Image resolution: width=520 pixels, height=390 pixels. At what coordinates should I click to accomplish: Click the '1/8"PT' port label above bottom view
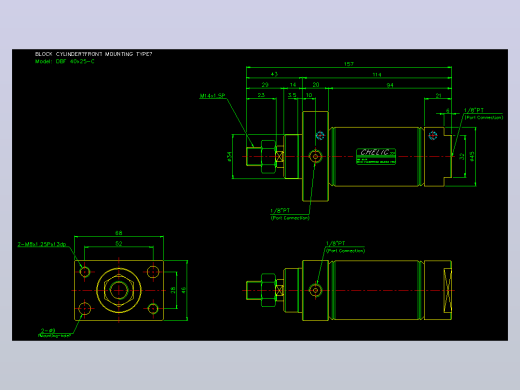pos(336,243)
